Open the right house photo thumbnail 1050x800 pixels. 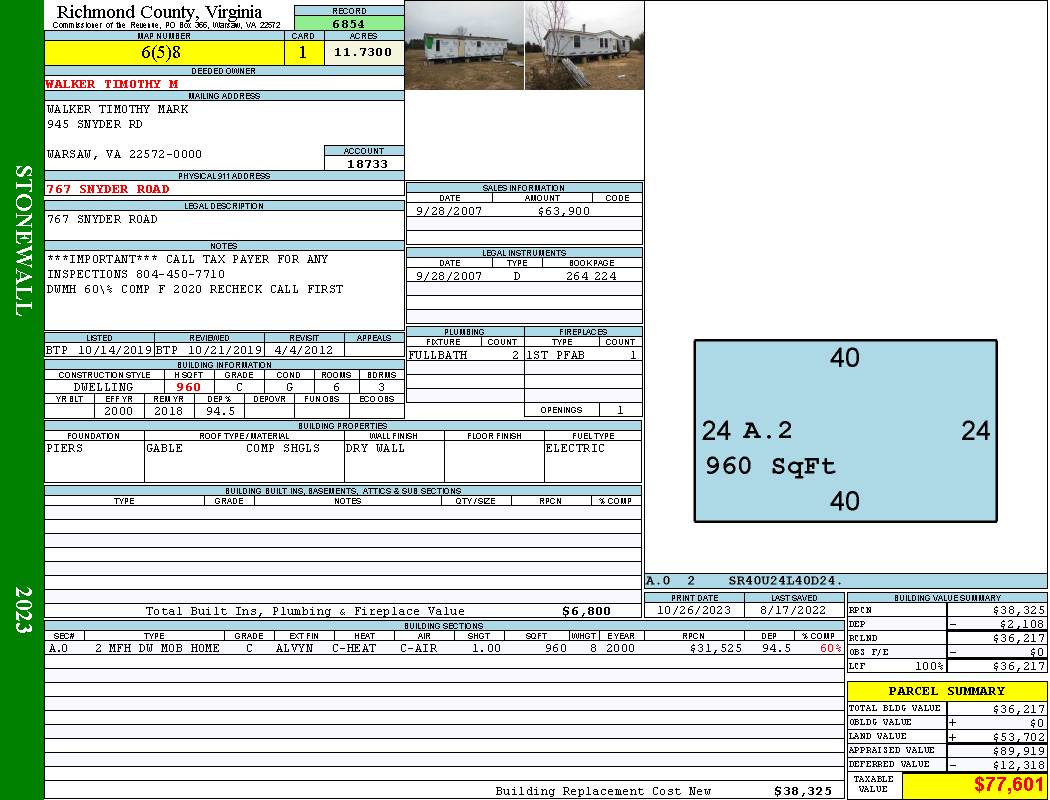[x=585, y=46]
